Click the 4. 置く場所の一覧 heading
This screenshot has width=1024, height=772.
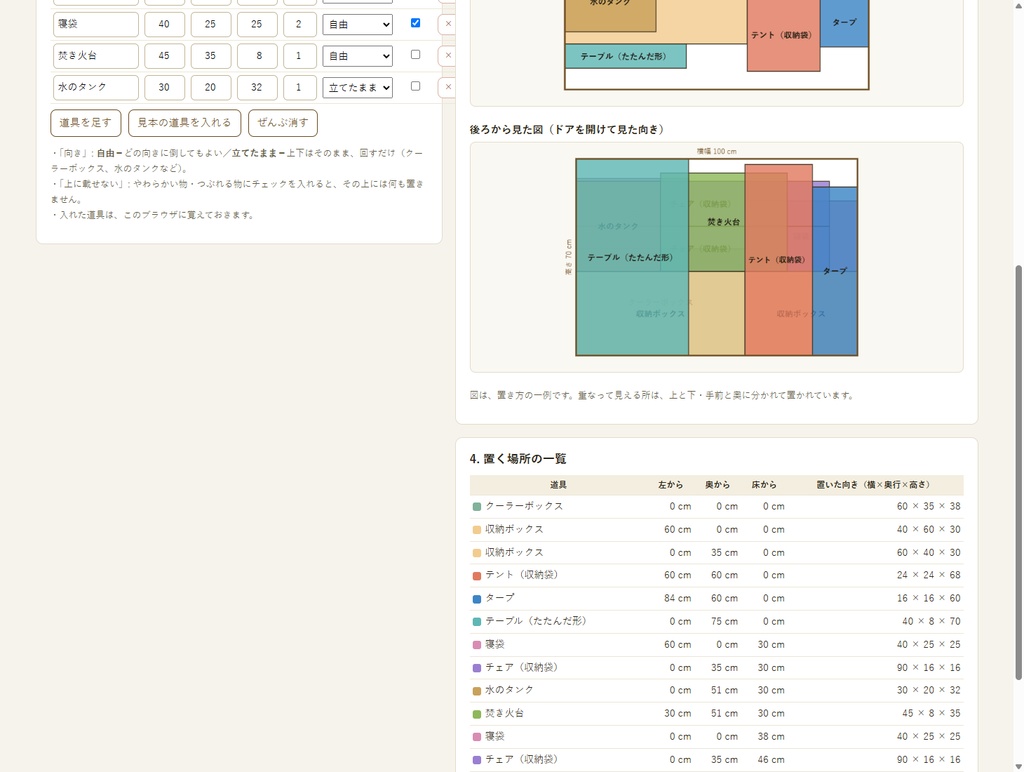(x=518, y=459)
